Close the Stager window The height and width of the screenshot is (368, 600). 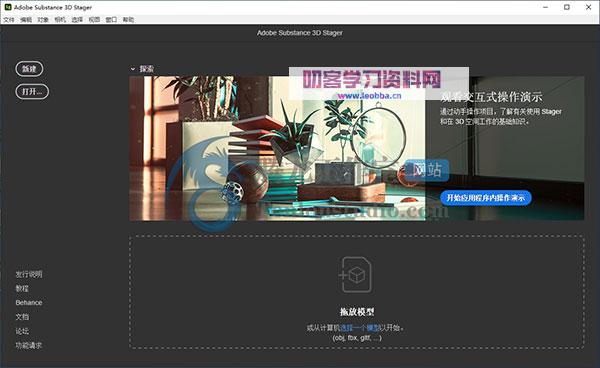589,7
